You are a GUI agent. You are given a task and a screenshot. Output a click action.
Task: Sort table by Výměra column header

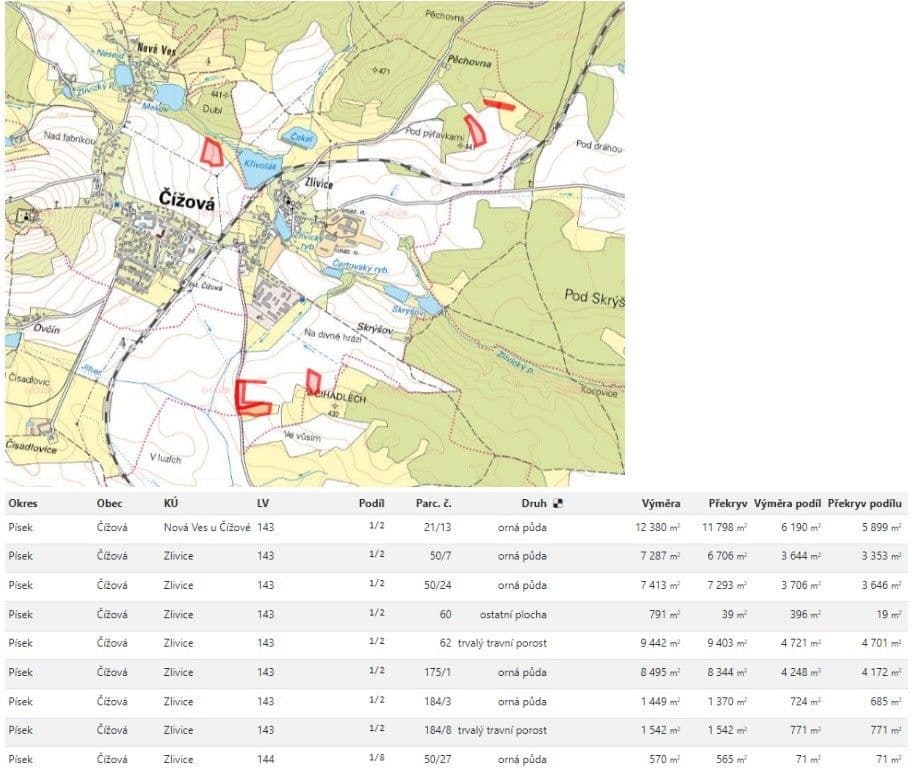click(x=661, y=503)
